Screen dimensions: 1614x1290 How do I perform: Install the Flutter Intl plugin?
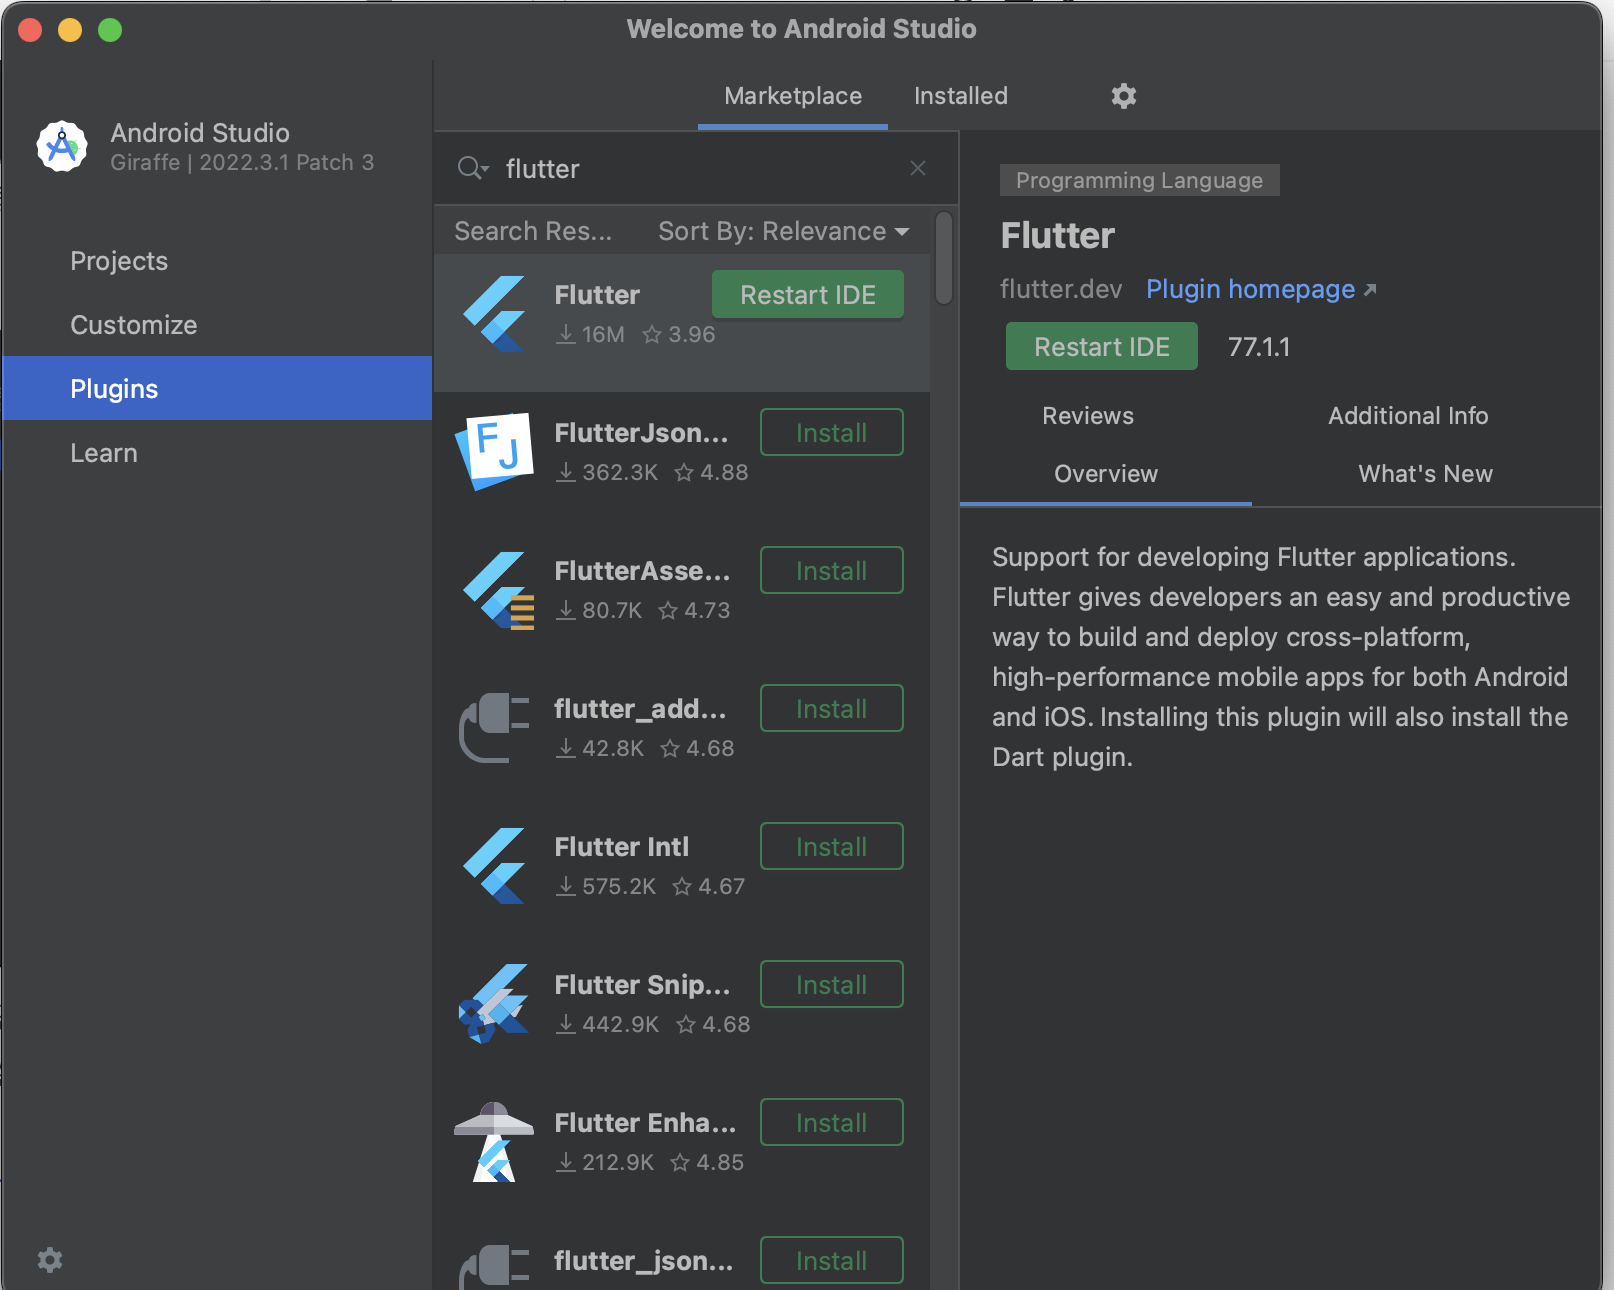[832, 847]
